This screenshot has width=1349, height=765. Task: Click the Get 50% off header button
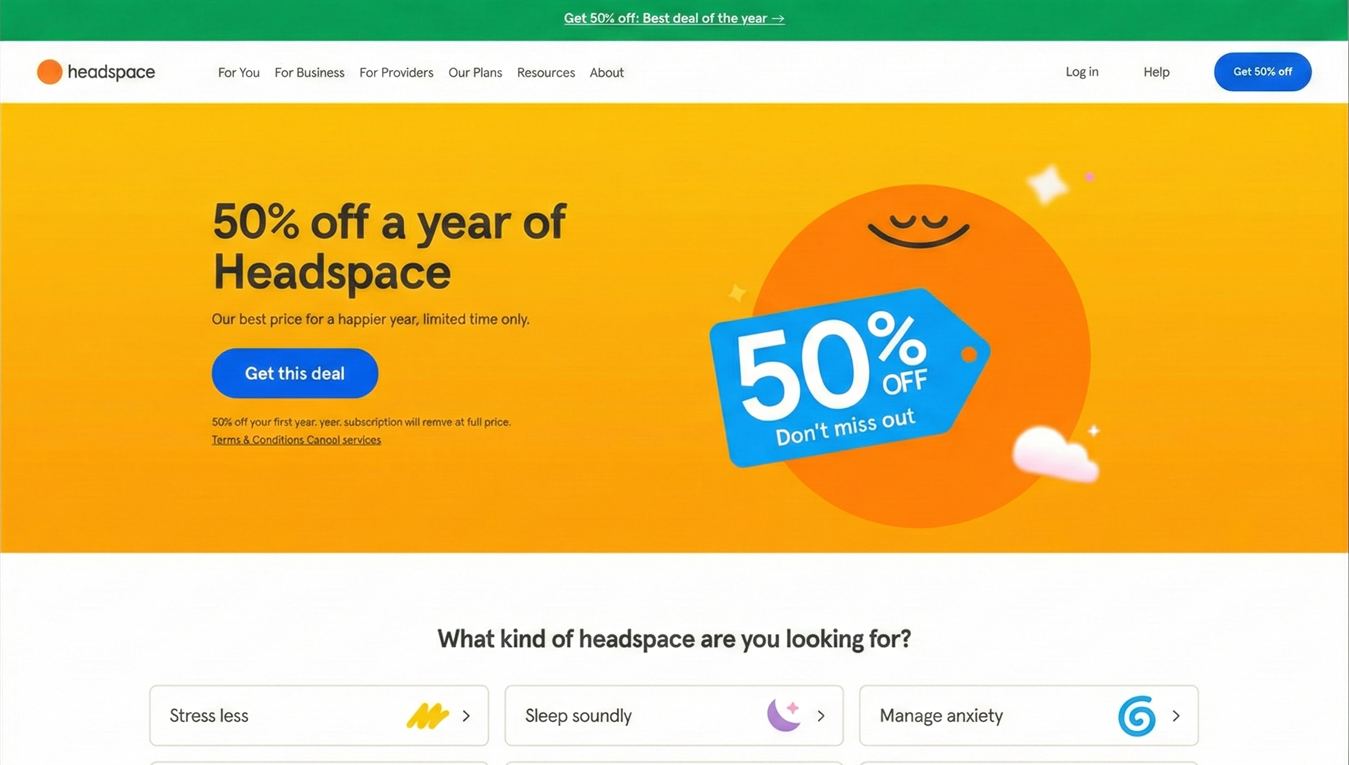[1263, 72]
